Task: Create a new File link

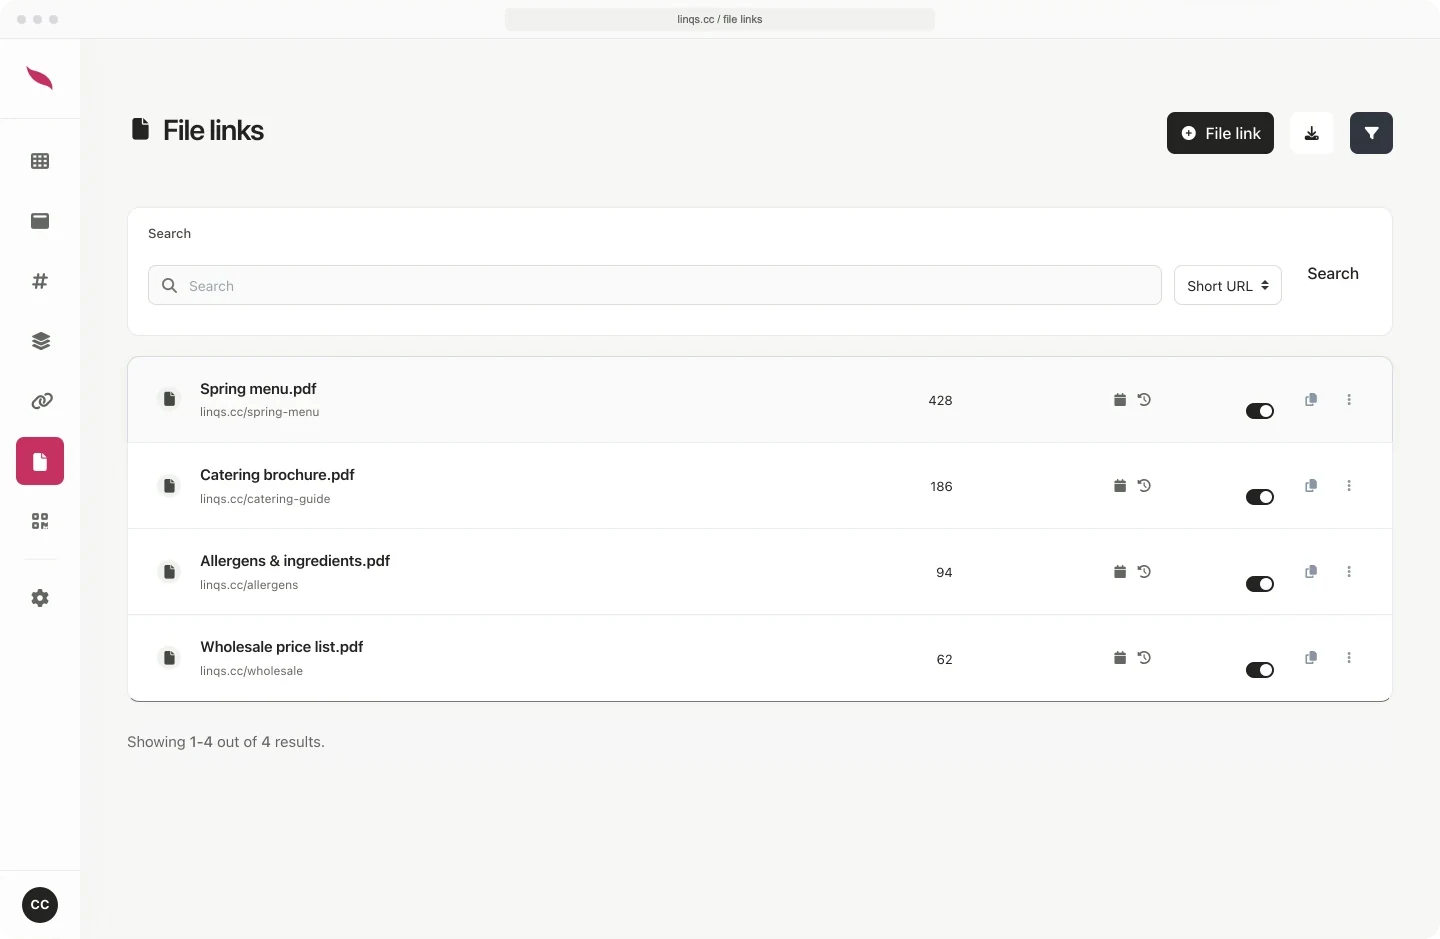Action: [1220, 133]
